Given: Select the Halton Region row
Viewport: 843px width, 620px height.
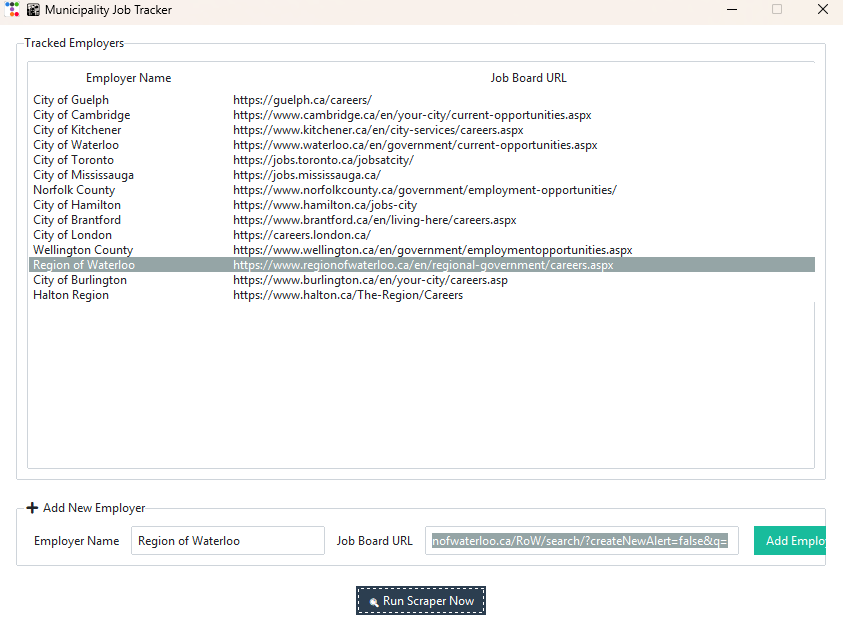Looking at the screenshot, I should (422, 295).
